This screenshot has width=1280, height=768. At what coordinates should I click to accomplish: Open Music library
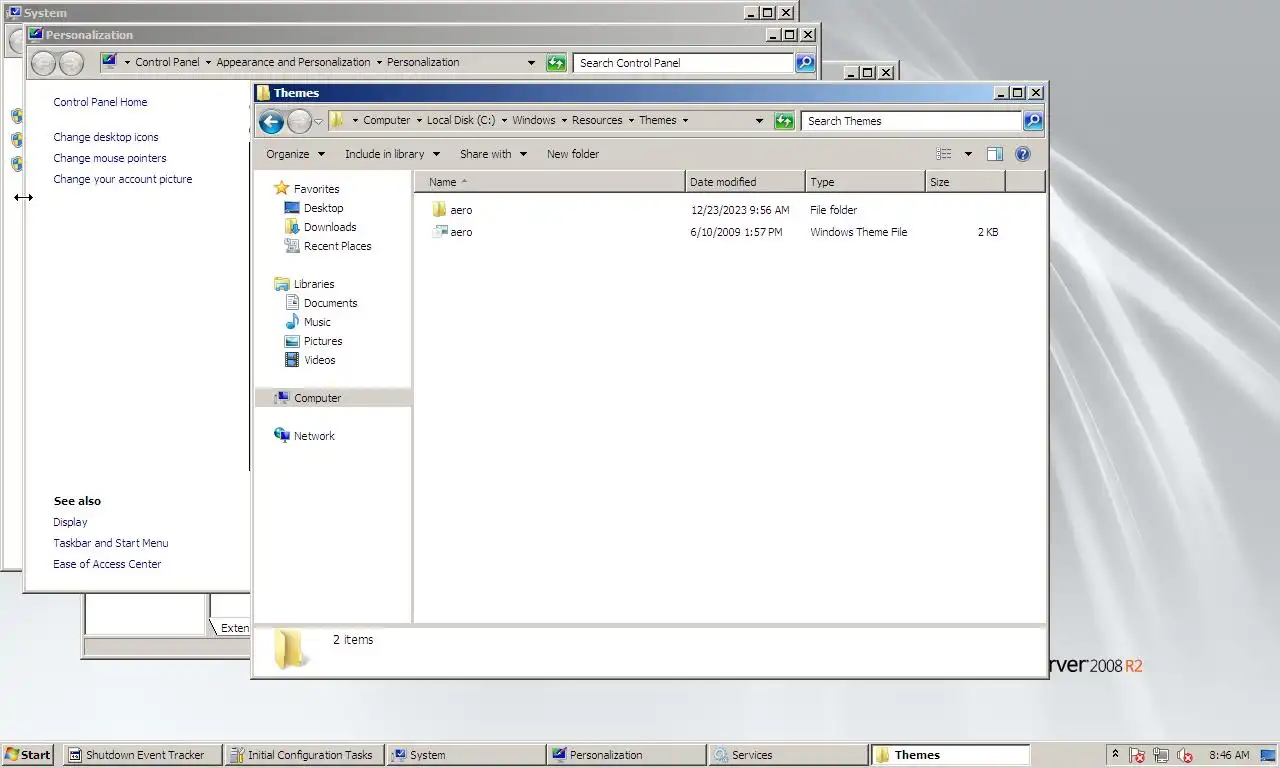coord(317,322)
